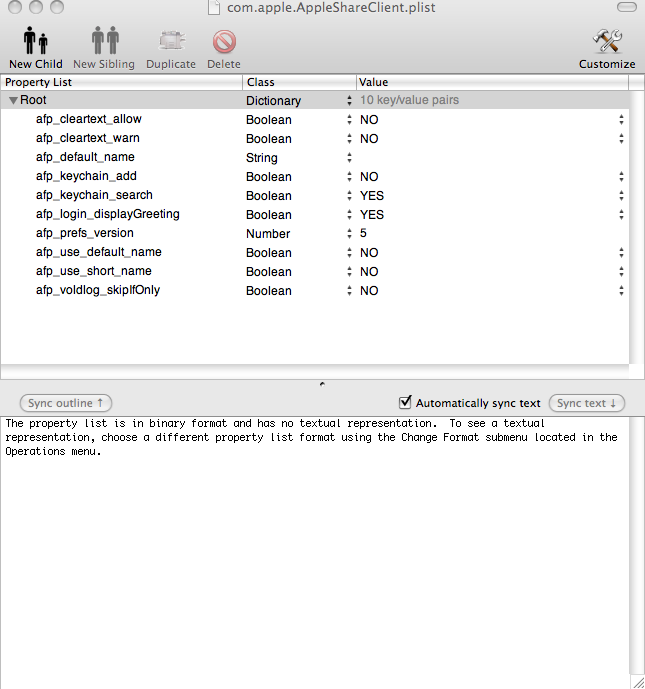Open value popup for afp_login_displayGreeting
This screenshot has width=645, height=689.
pos(621,214)
